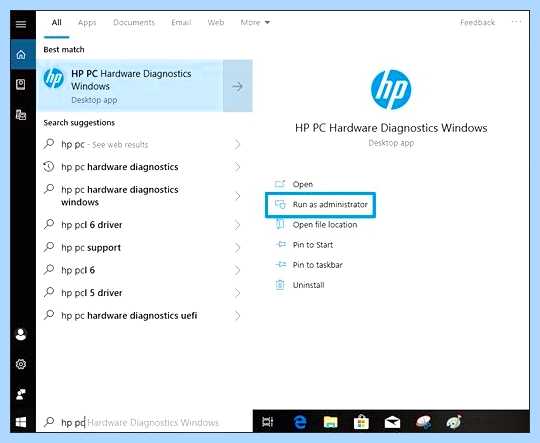Expand chevron for 'hp pc hardware diagnostics uefi'
Viewport: 540px width, 443px height.
pyautogui.click(x=237, y=315)
